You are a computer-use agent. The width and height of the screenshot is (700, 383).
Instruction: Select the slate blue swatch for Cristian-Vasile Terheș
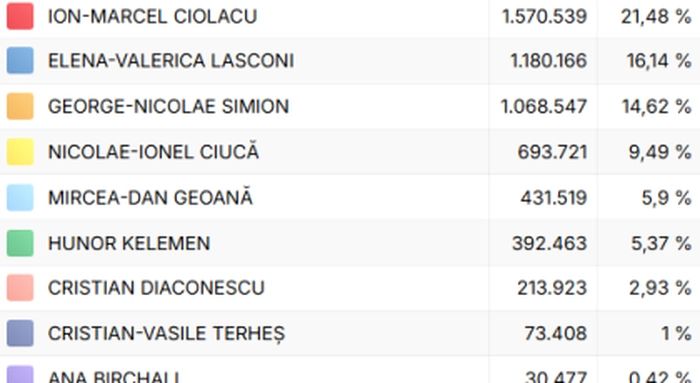[20, 333]
